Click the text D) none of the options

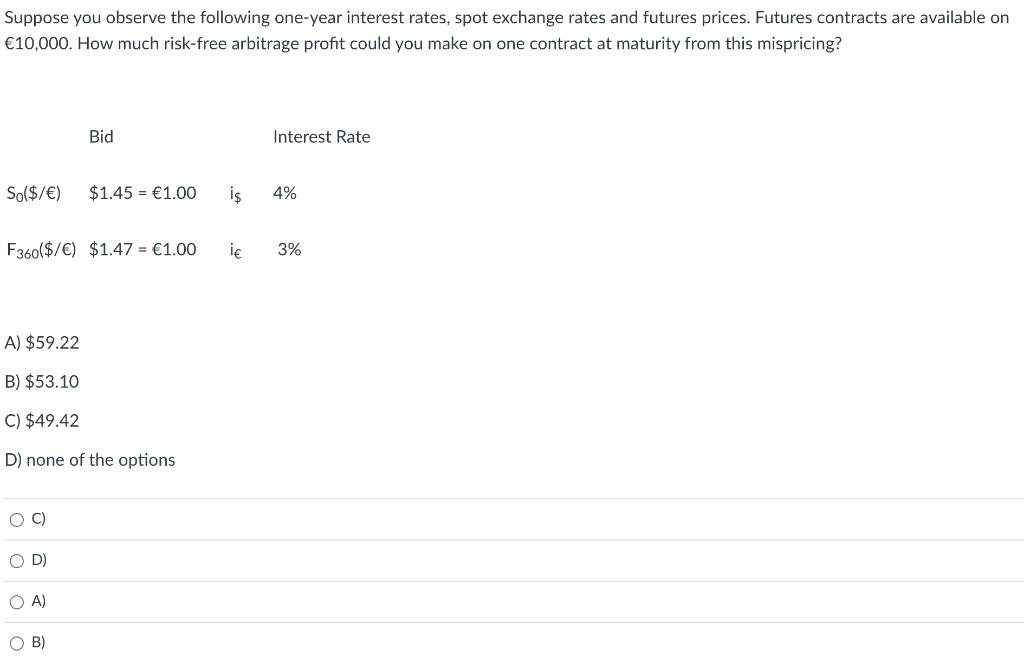point(90,460)
